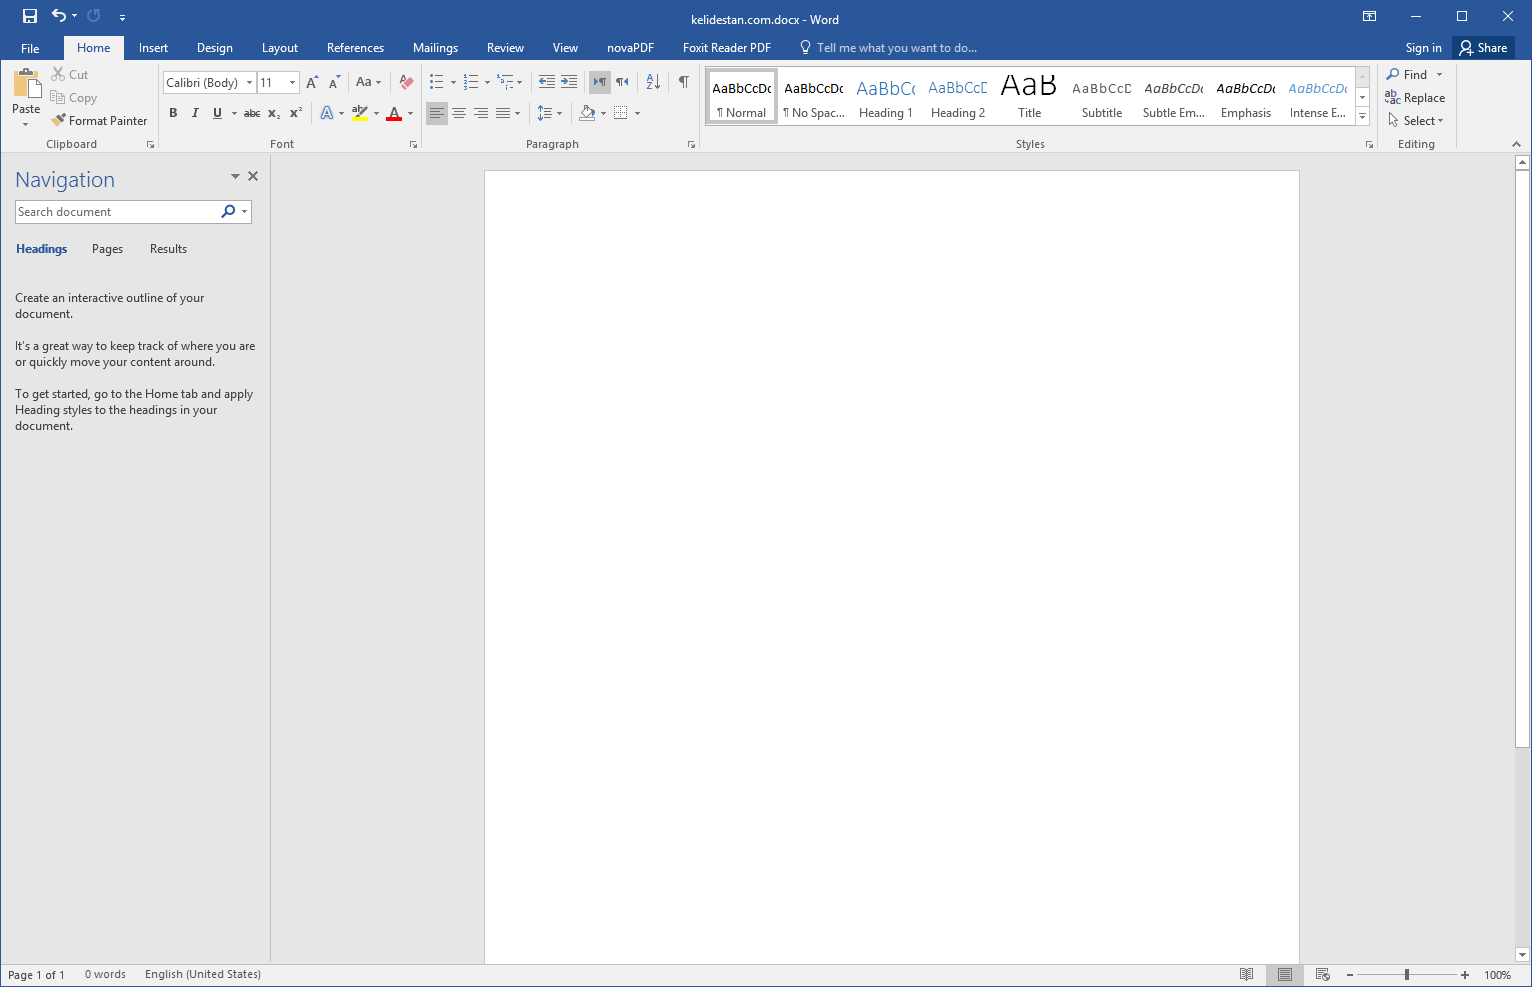The image size is (1532, 987).
Task: Apply superscript formatting
Action: [296, 113]
